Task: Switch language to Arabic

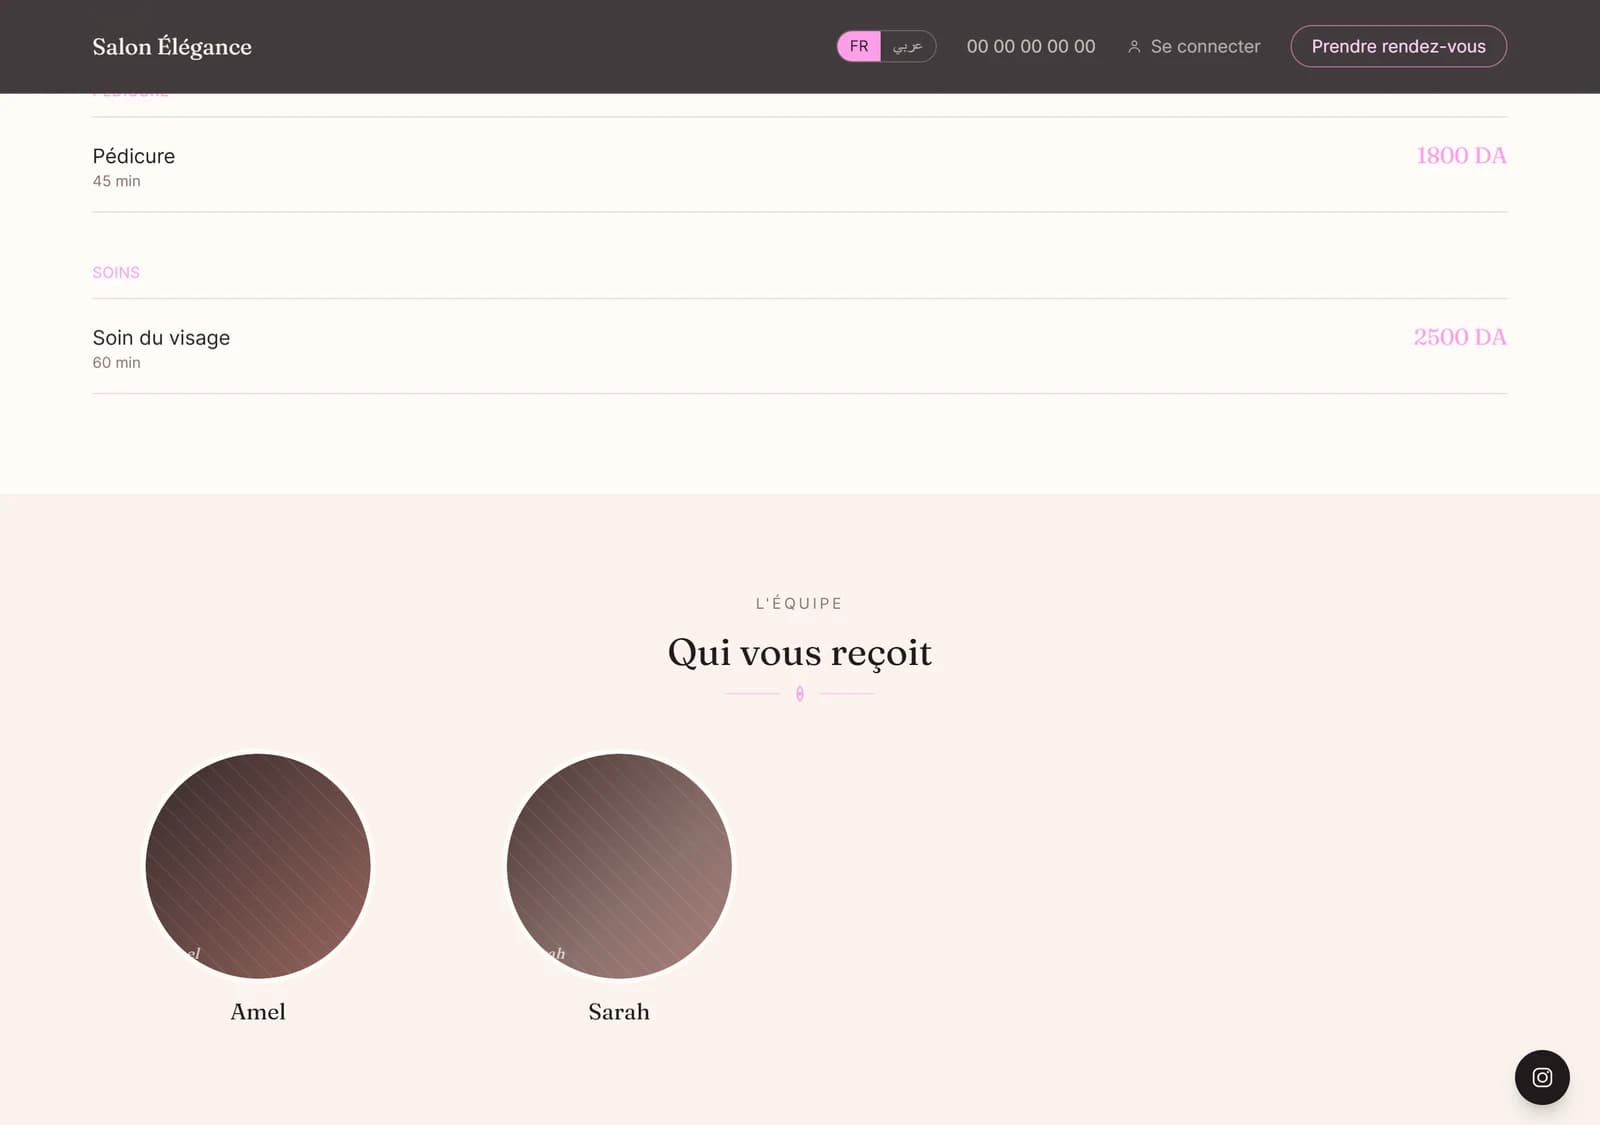Action: point(908,46)
